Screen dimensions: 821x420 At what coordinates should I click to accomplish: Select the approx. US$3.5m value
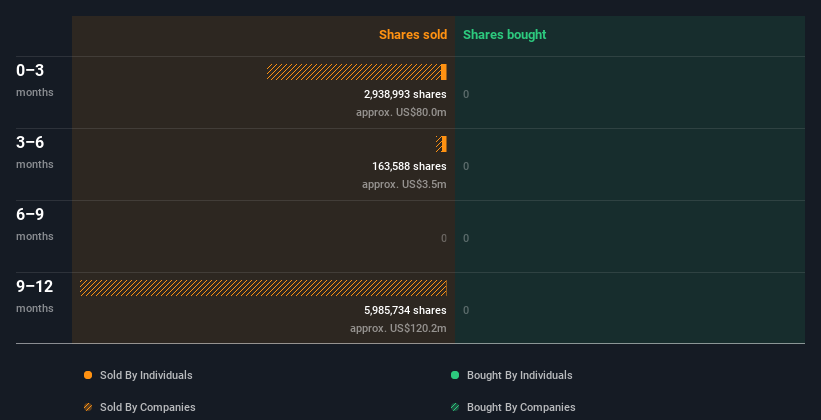tap(404, 184)
